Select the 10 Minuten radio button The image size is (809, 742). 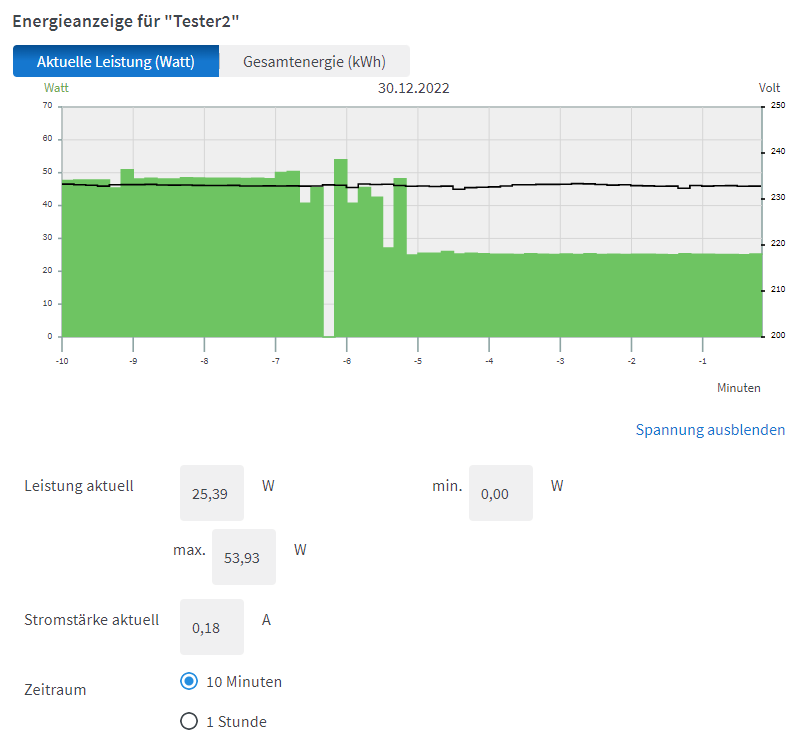[x=189, y=681]
